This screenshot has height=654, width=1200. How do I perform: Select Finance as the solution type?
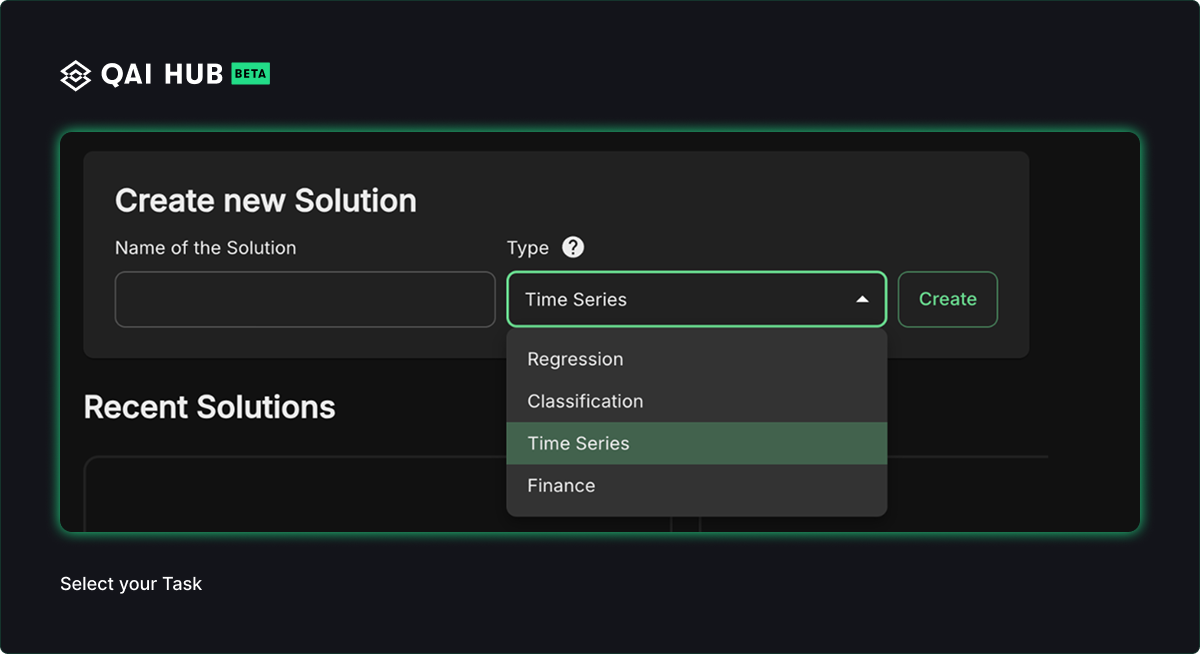(561, 486)
